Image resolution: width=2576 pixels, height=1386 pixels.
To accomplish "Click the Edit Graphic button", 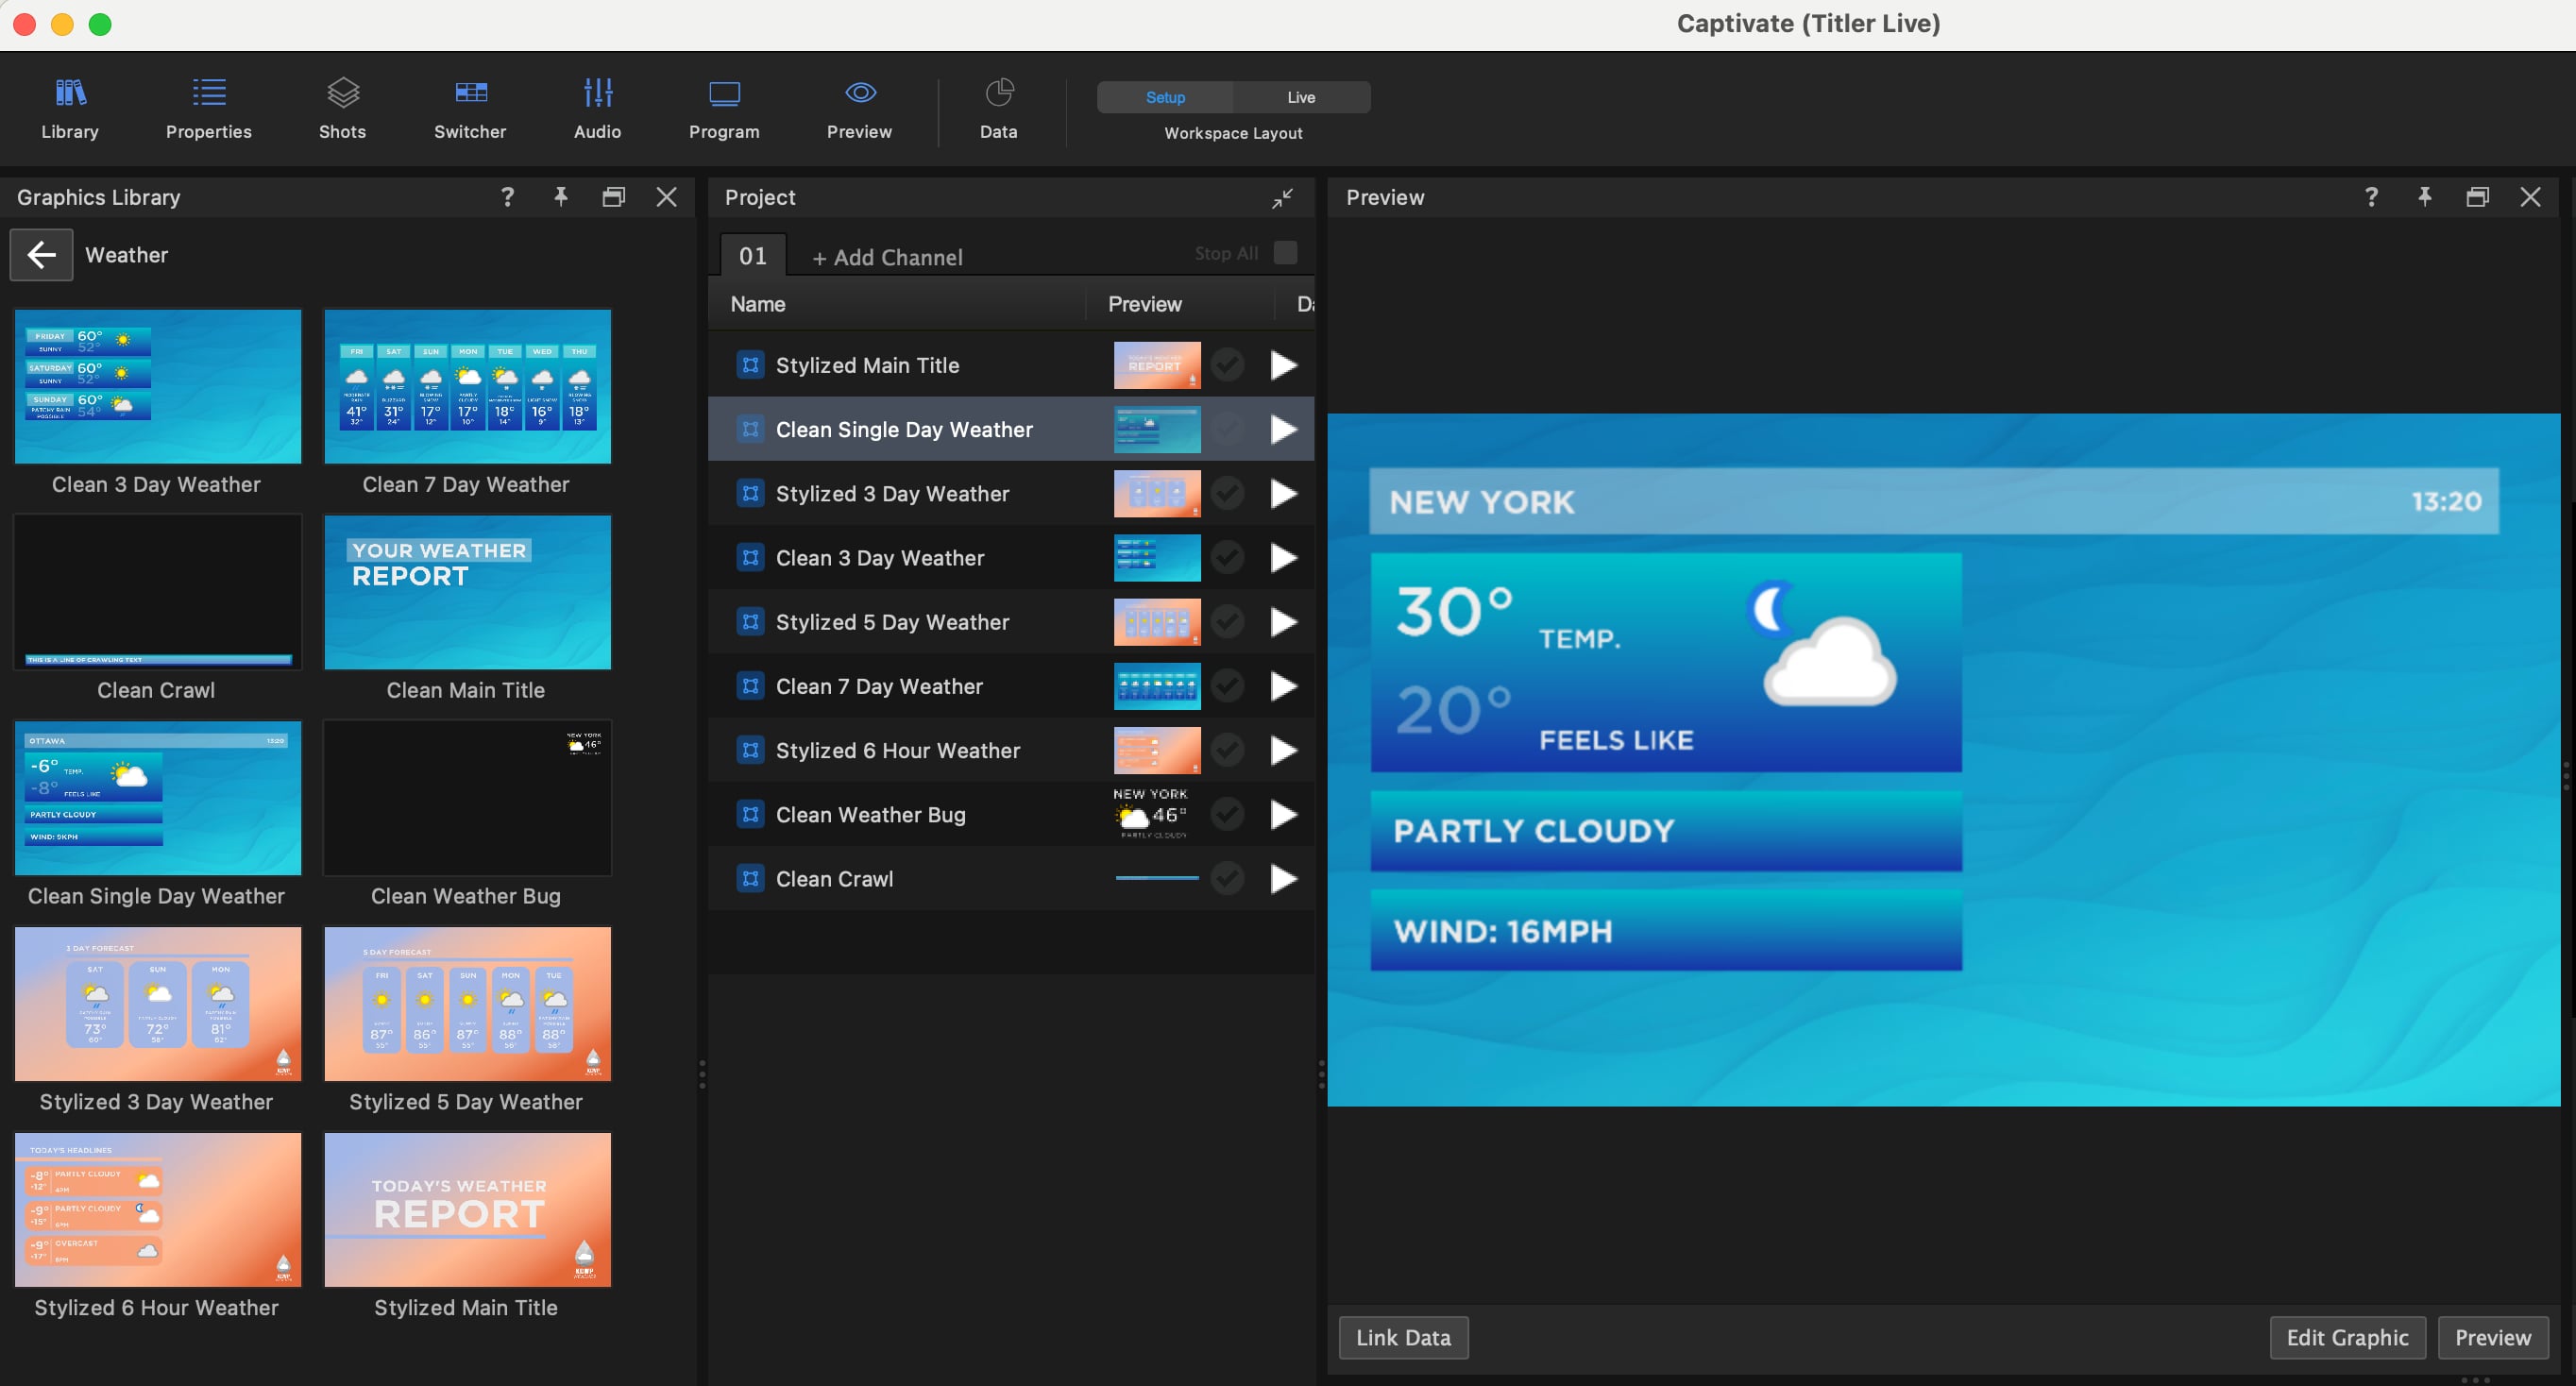I will pos(2347,1337).
